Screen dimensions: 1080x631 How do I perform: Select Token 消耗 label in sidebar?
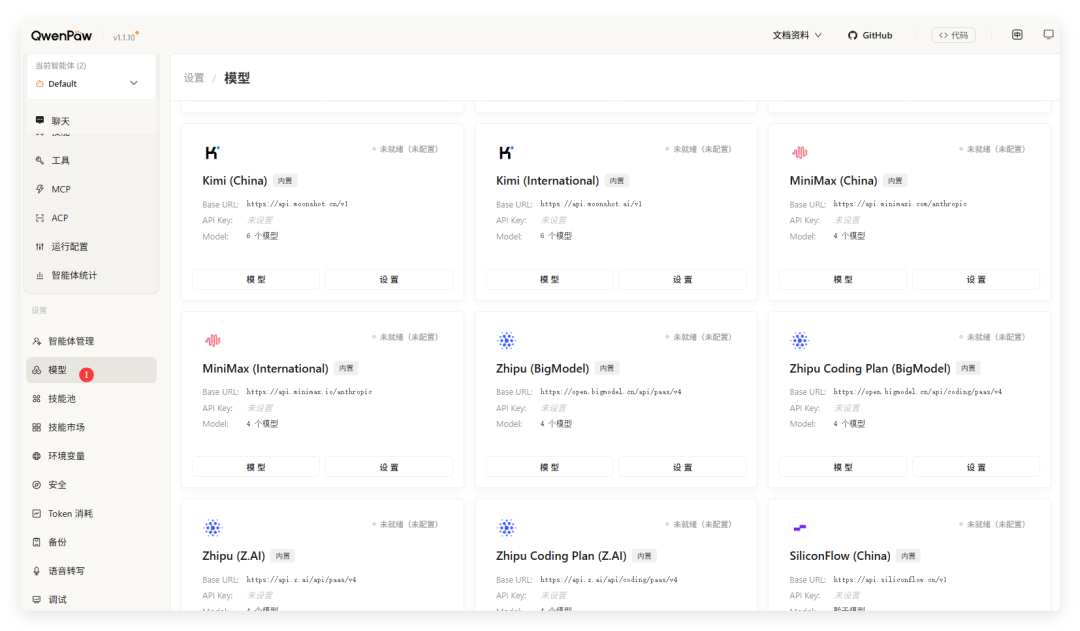(x=70, y=513)
